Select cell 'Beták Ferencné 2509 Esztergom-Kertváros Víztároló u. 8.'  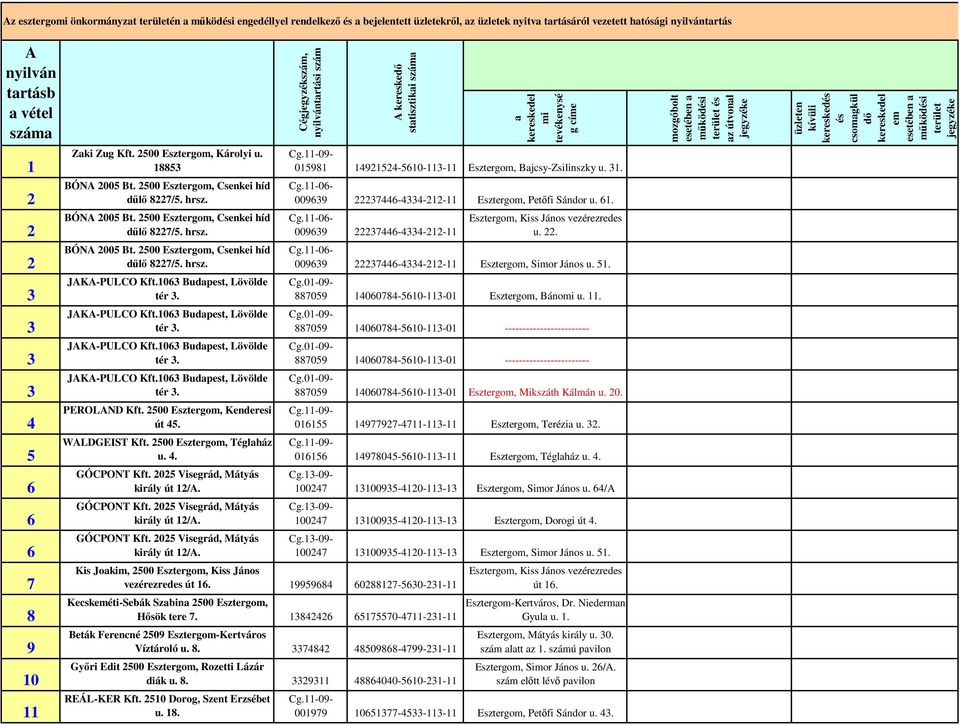point(167,642)
